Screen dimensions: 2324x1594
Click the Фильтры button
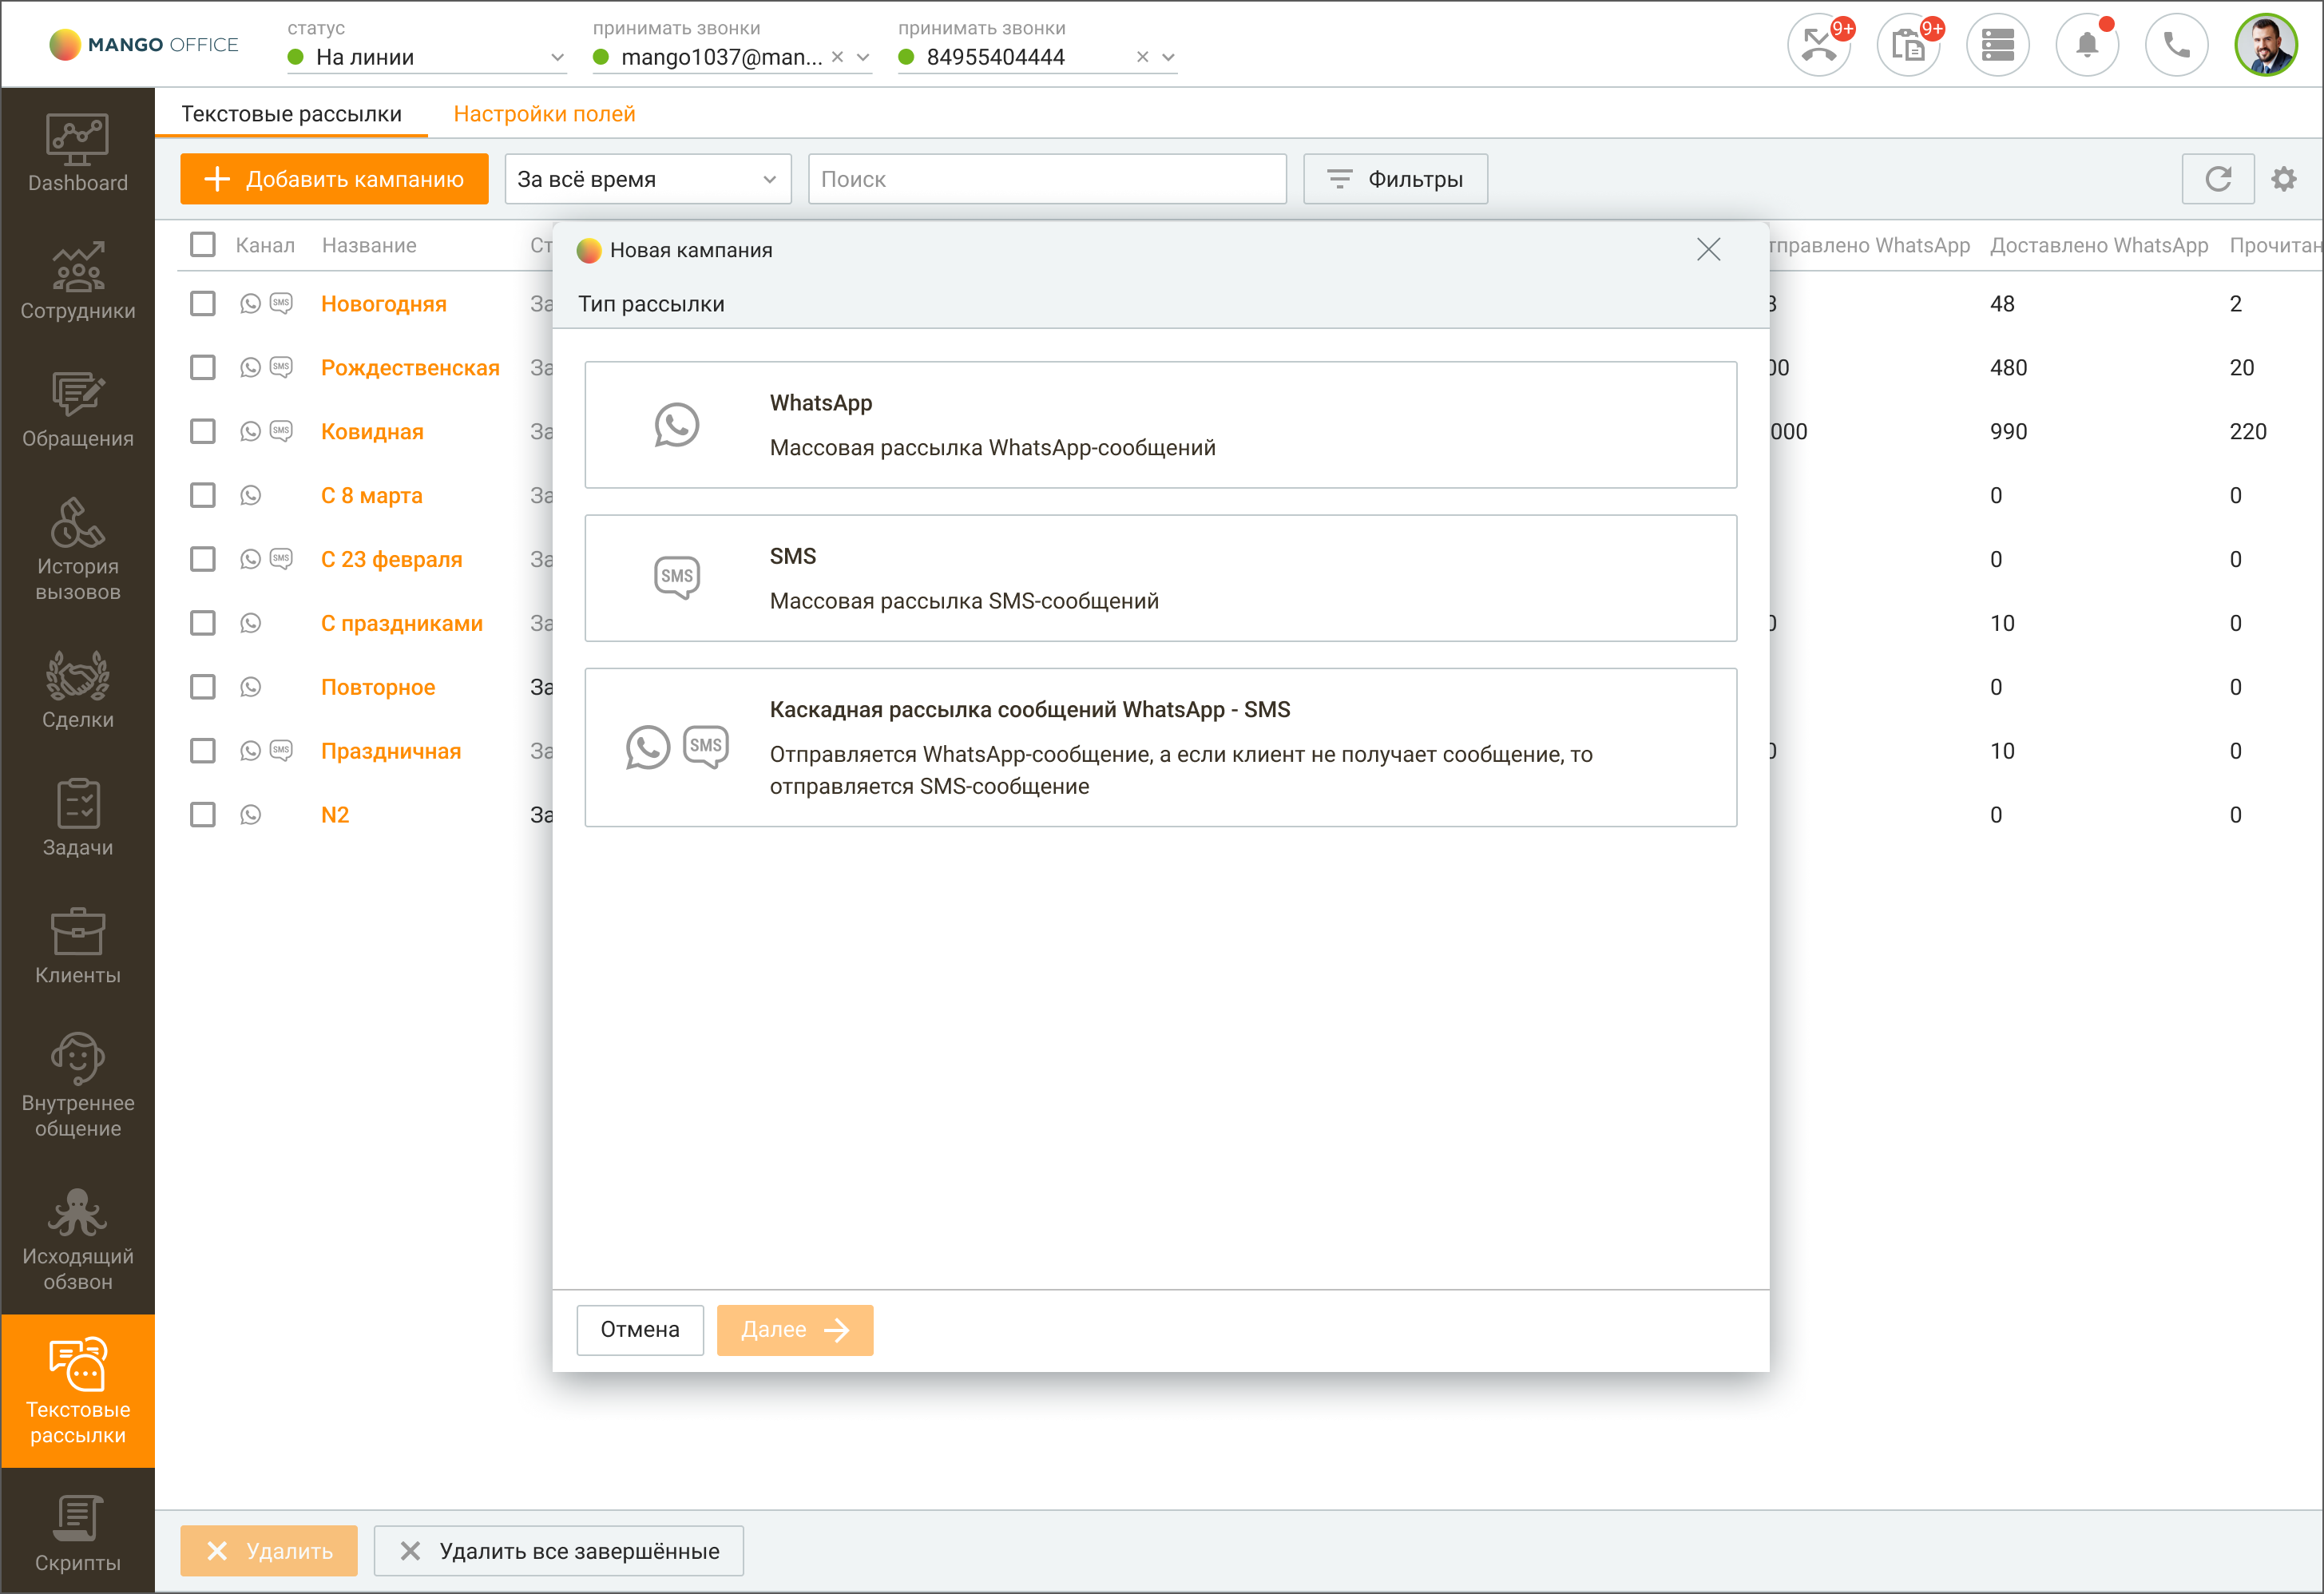pyautogui.click(x=1395, y=179)
